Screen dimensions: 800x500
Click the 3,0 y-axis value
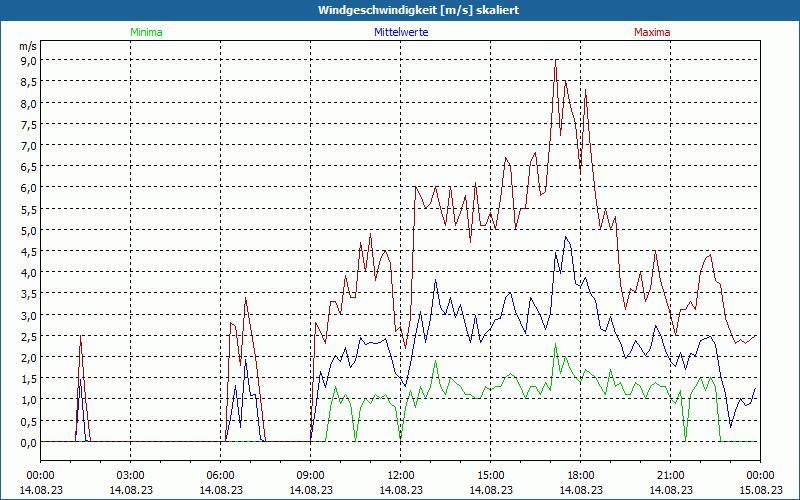pyautogui.click(x=29, y=316)
